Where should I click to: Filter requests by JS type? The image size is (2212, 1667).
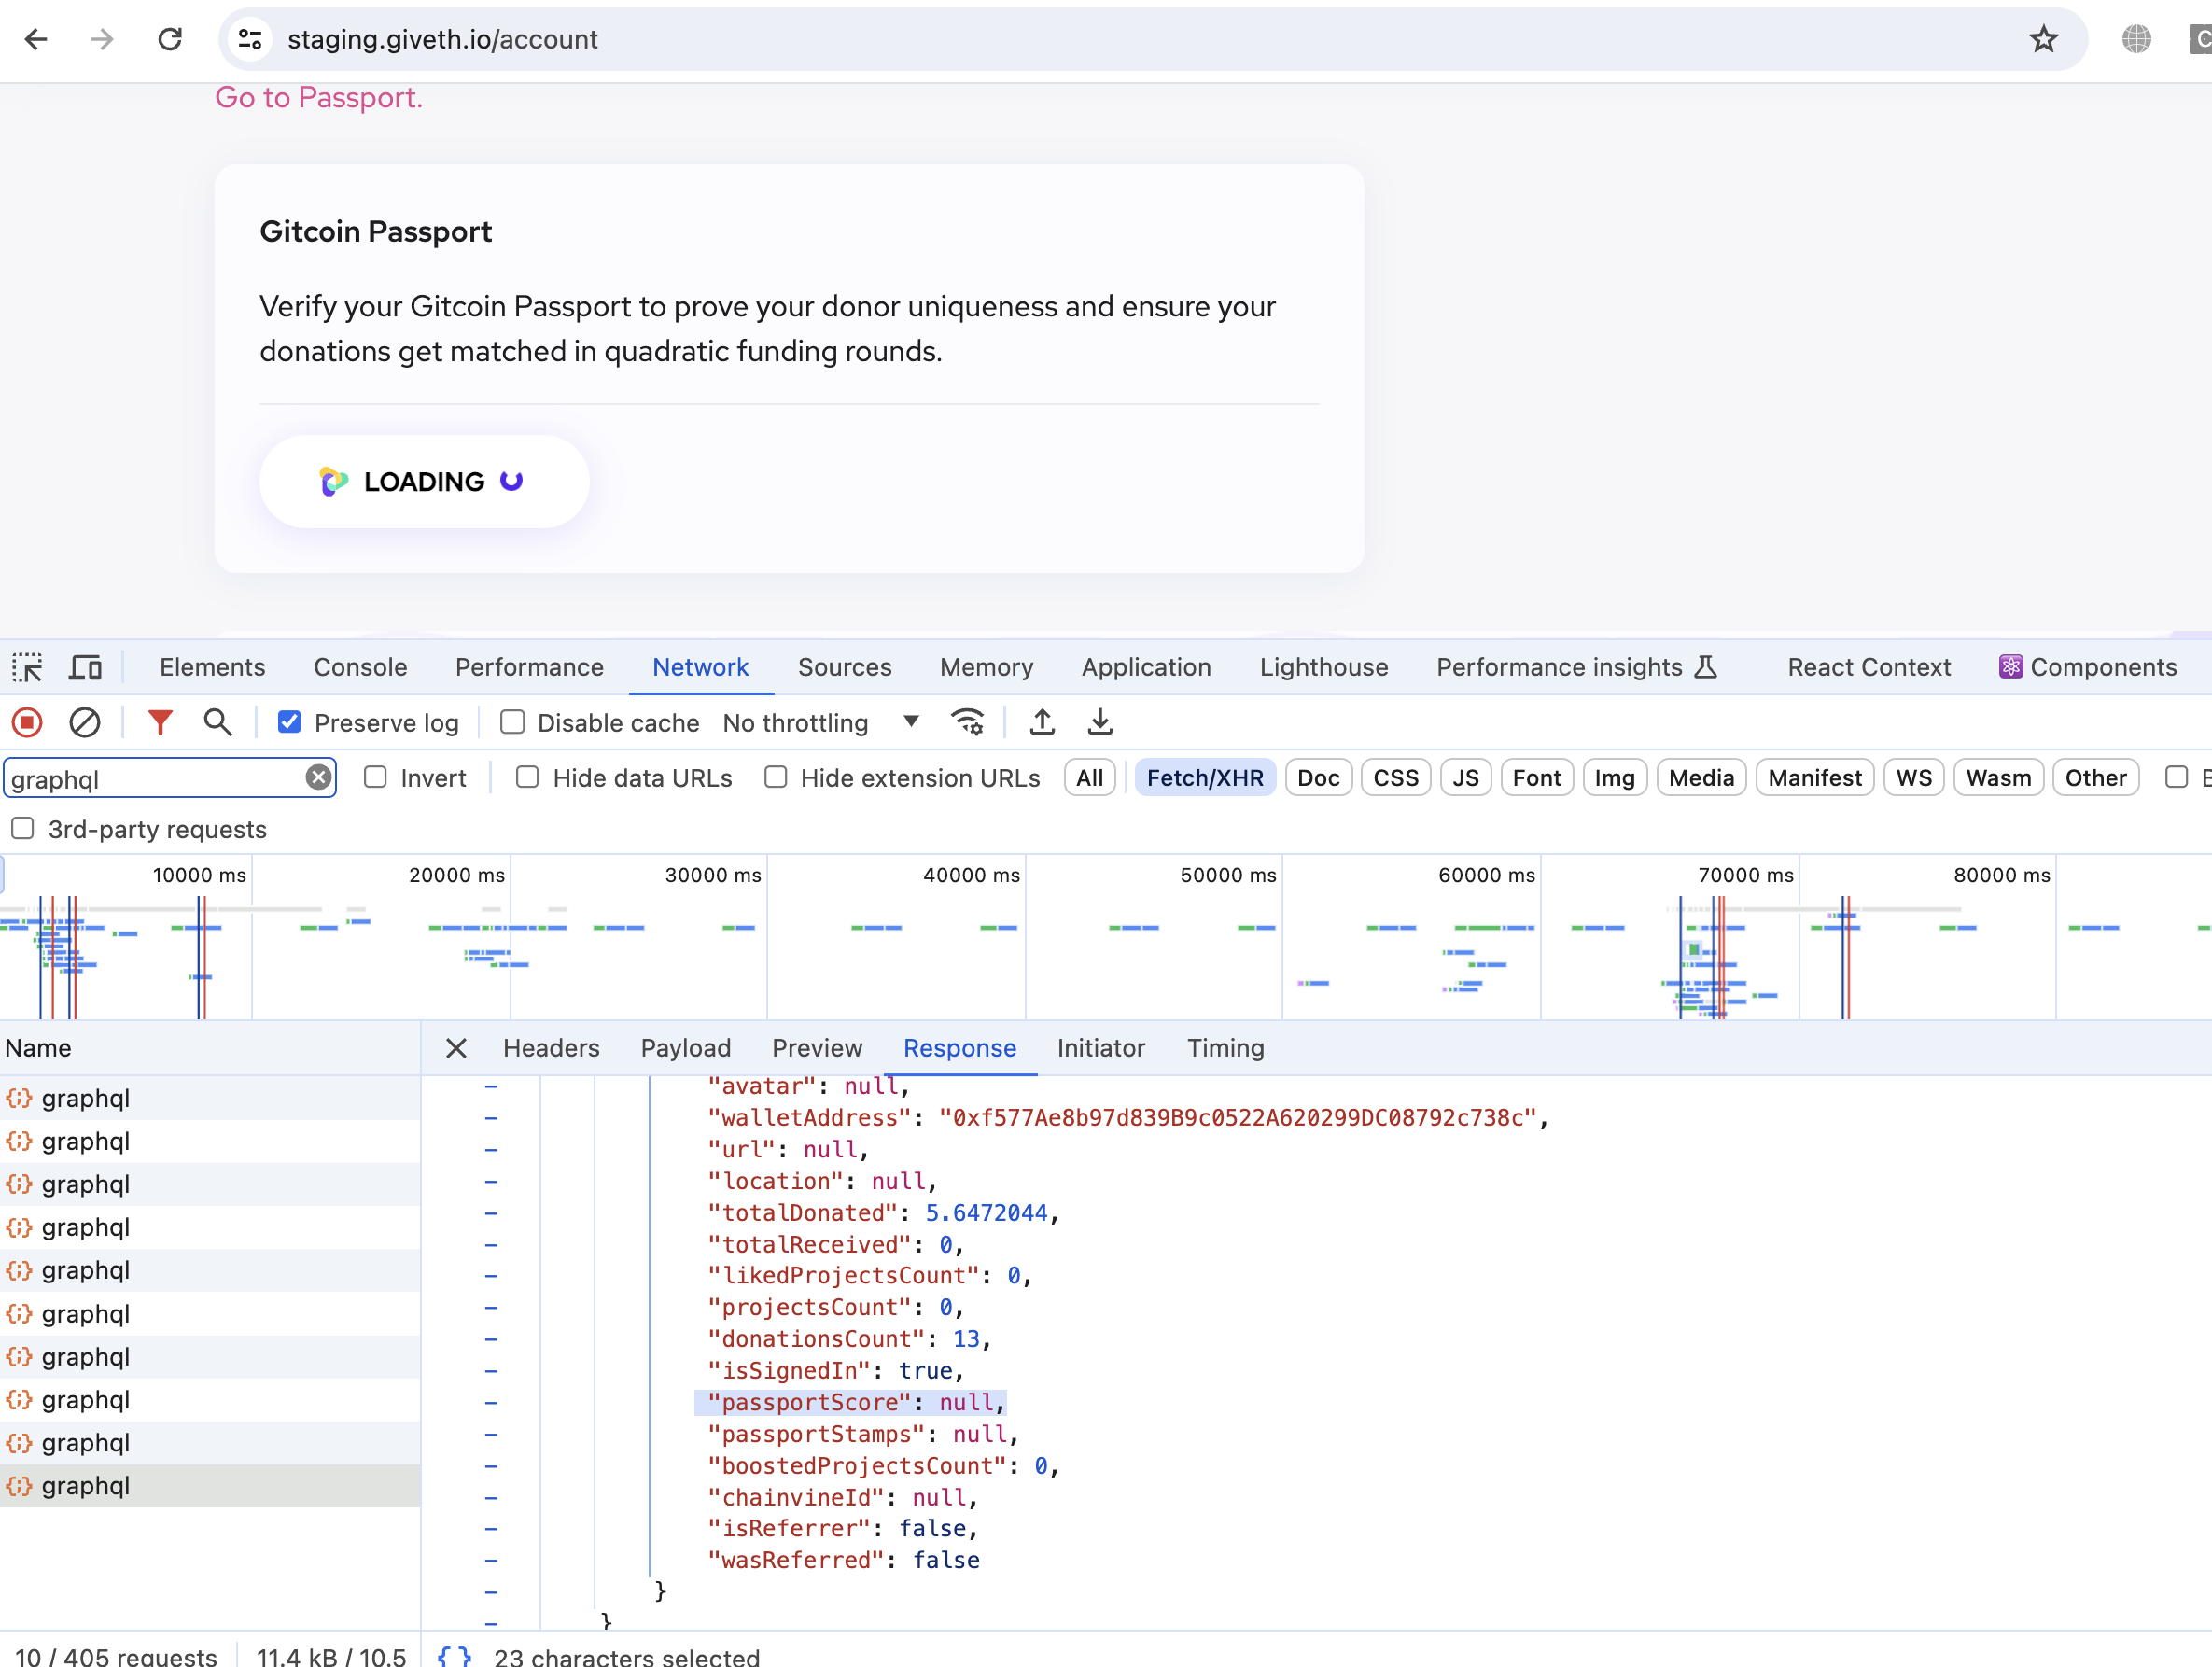click(1465, 777)
